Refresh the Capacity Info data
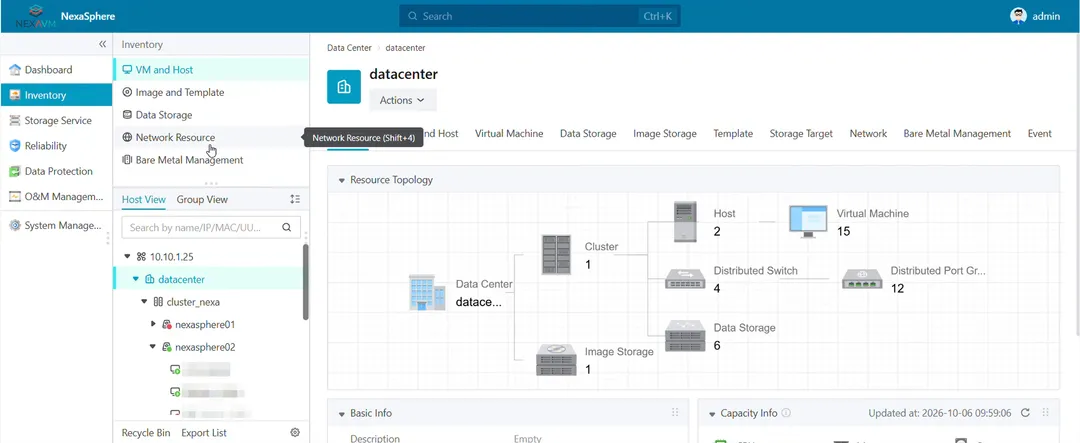Image resolution: width=1080 pixels, height=443 pixels. [x=1025, y=413]
